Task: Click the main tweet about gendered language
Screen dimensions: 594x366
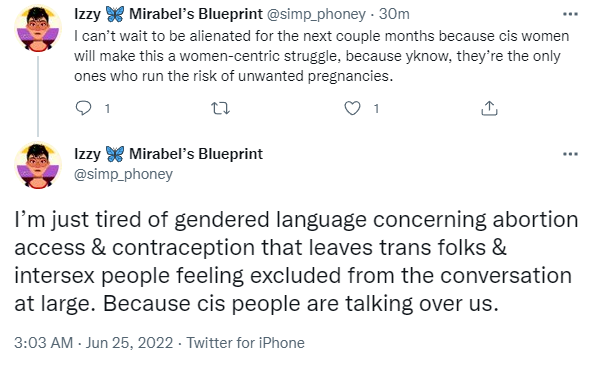Action: [x=296, y=261]
